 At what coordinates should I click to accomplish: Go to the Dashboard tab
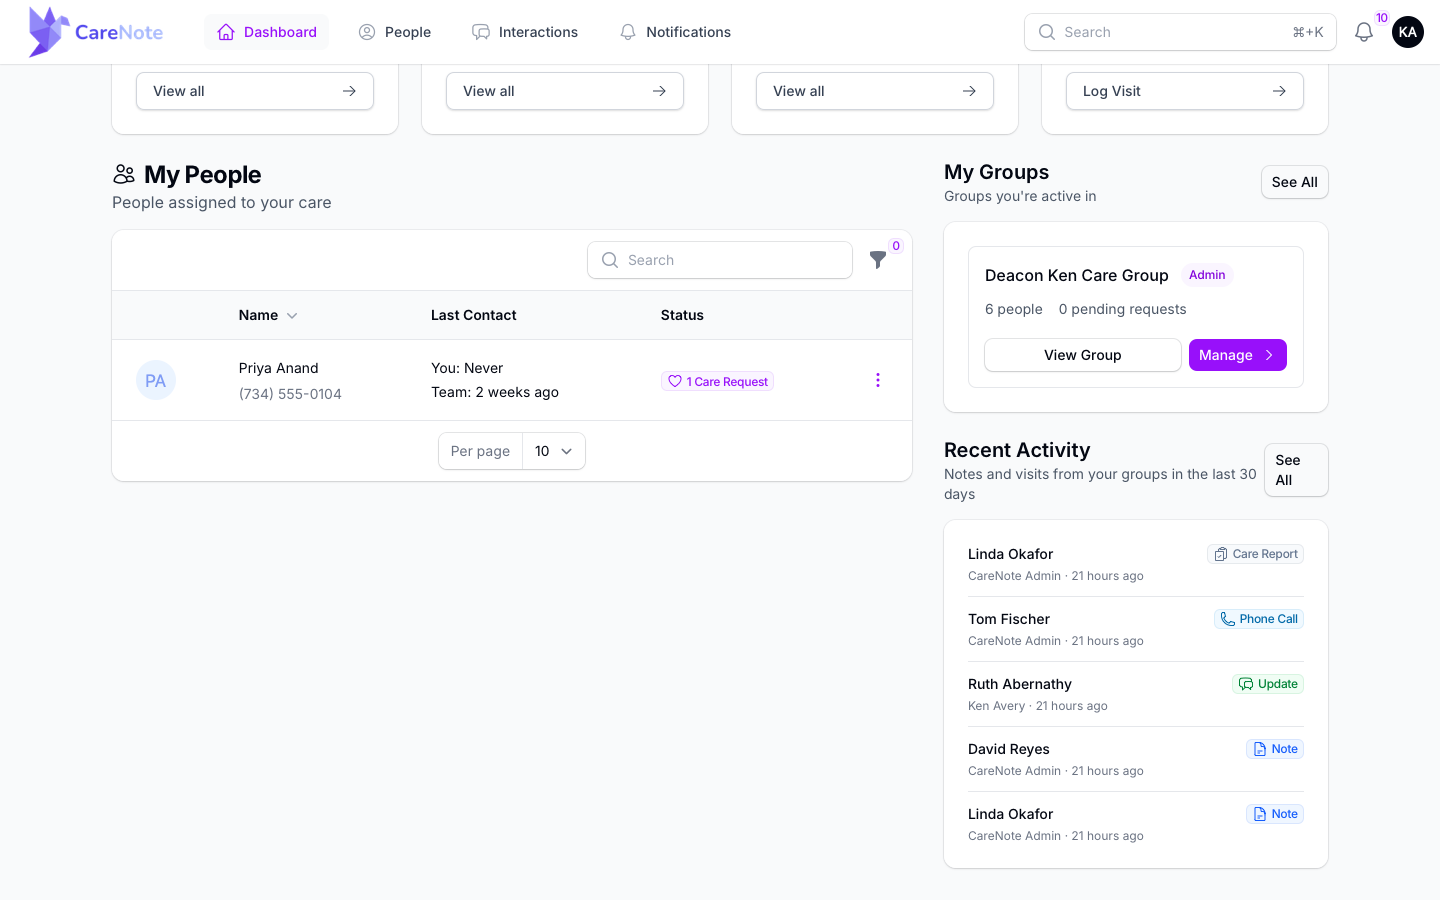pyautogui.click(x=267, y=32)
